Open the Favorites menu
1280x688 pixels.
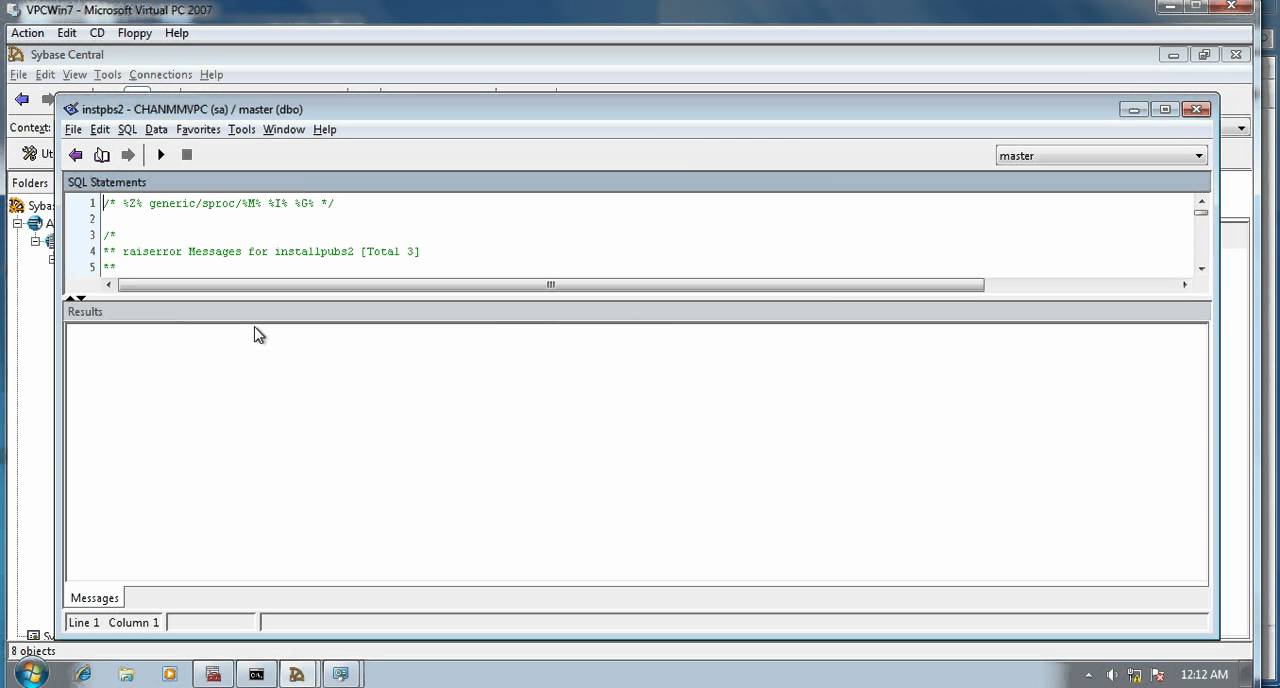(x=198, y=130)
